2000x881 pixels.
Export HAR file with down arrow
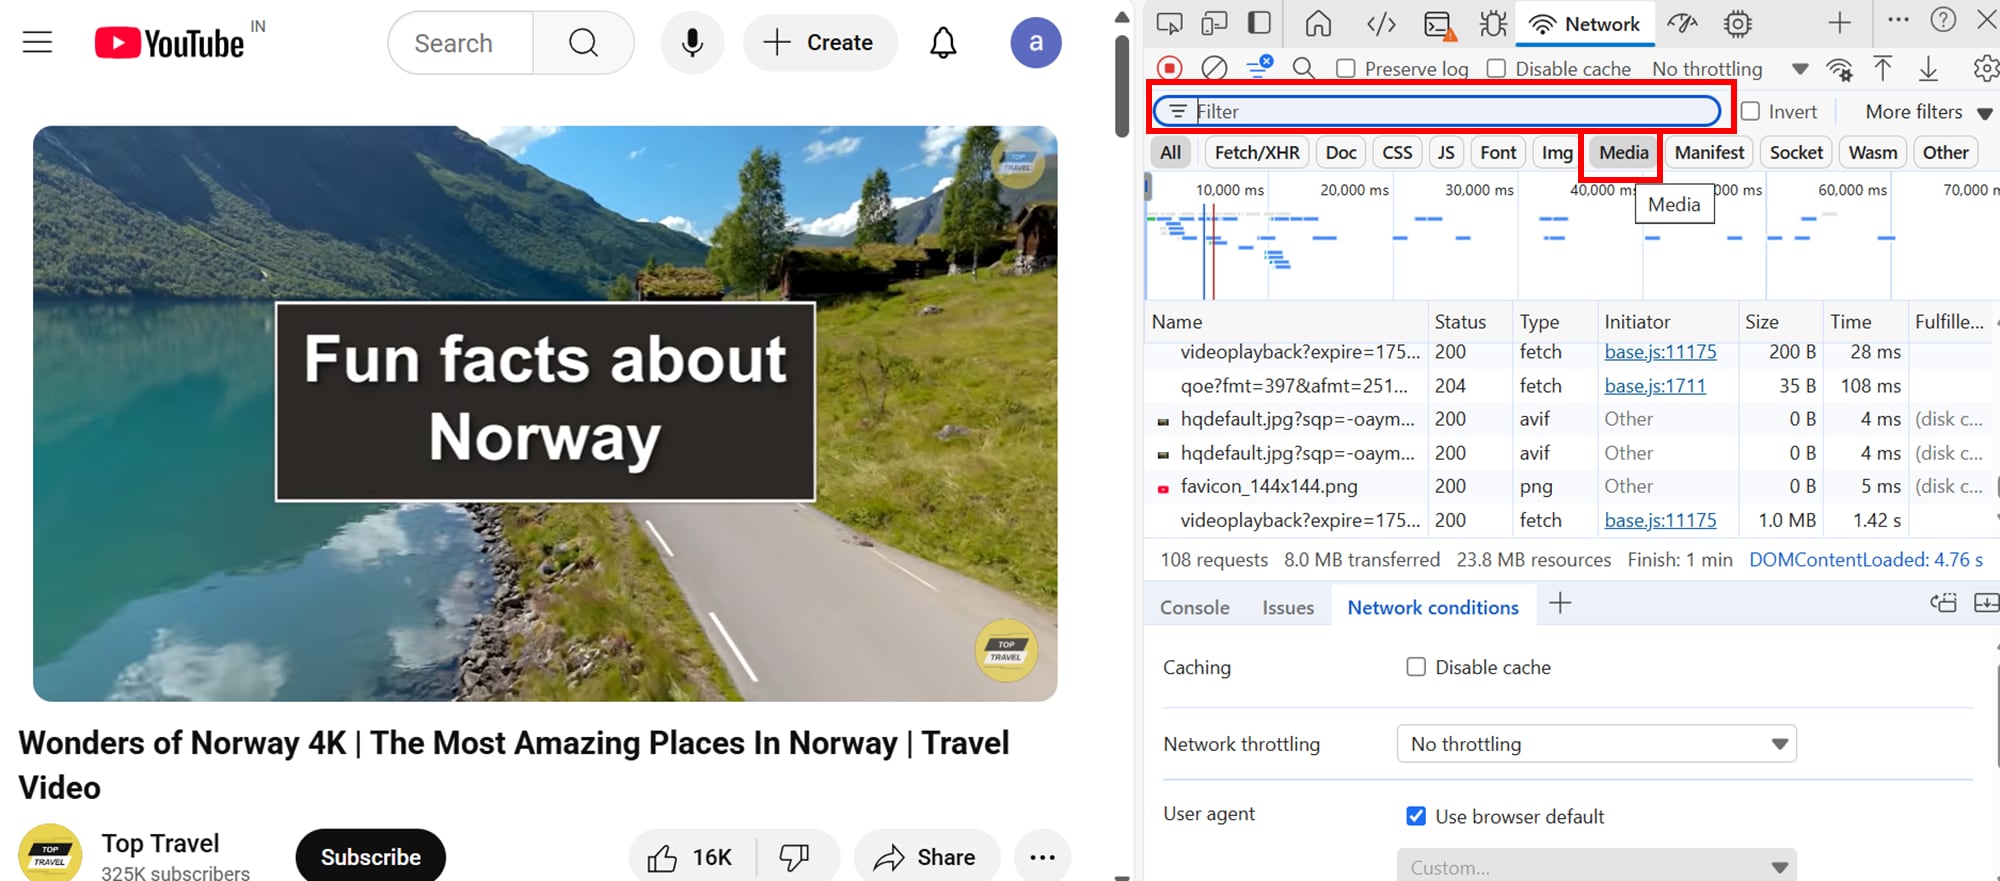tap(1928, 68)
